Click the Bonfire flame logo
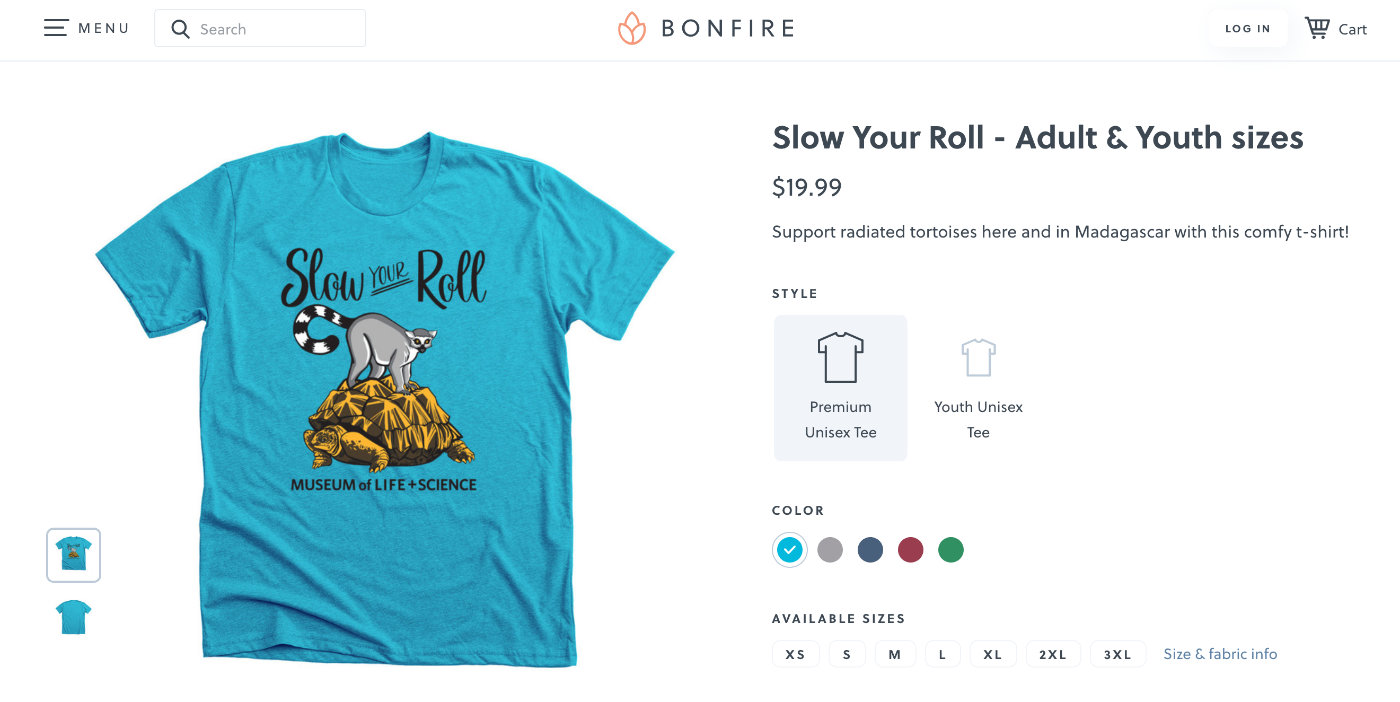Viewport: 1400px width, 702px height. [632, 29]
